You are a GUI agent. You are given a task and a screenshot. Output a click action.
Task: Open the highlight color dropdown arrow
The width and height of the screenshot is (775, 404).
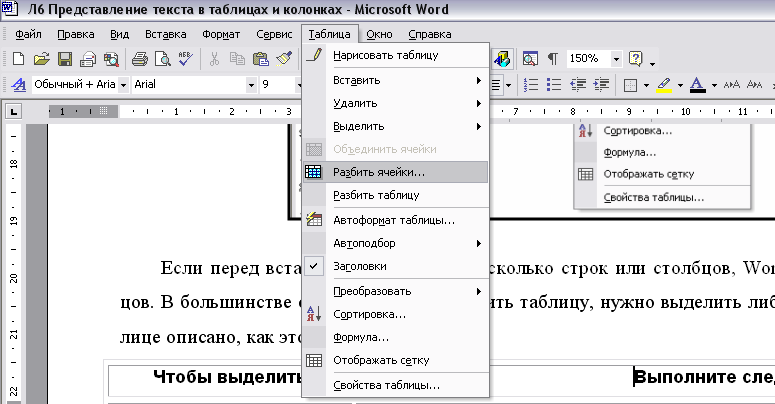pos(680,85)
